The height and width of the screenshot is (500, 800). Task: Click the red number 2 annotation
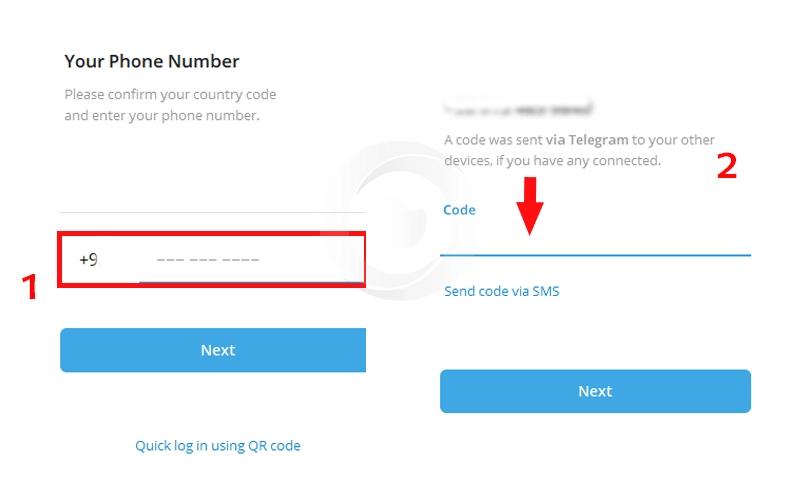tap(727, 167)
